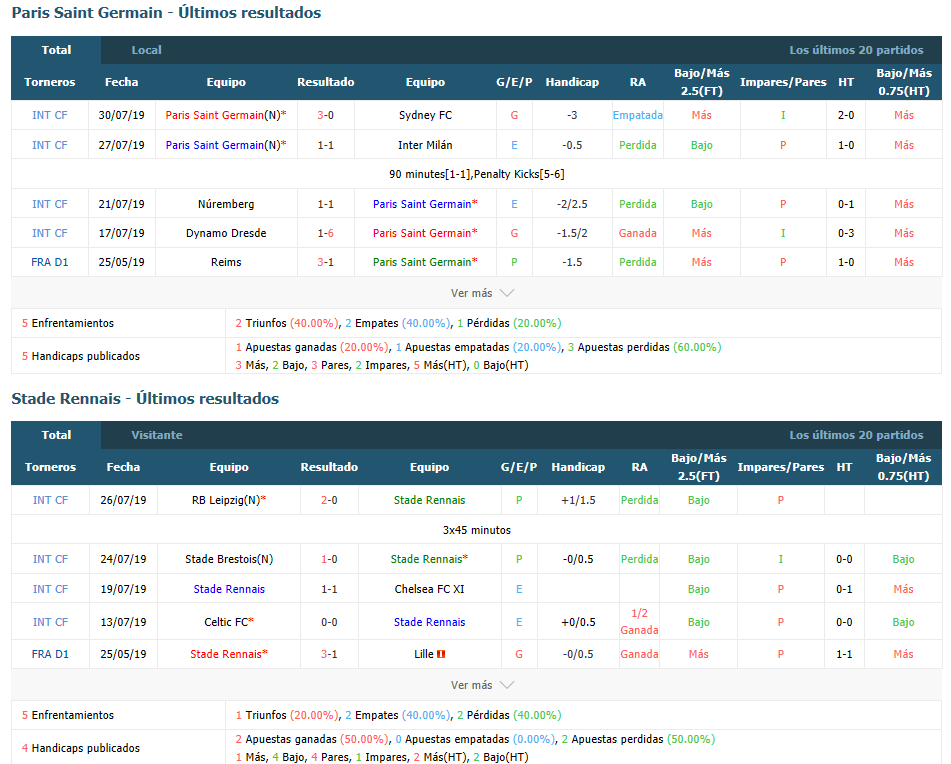Click the 2-0 half-time score for Sydney FC match

846,115
